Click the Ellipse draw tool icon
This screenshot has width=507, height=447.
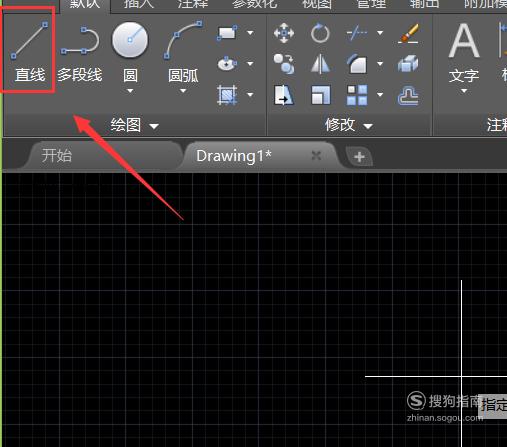pyautogui.click(x=227, y=63)
